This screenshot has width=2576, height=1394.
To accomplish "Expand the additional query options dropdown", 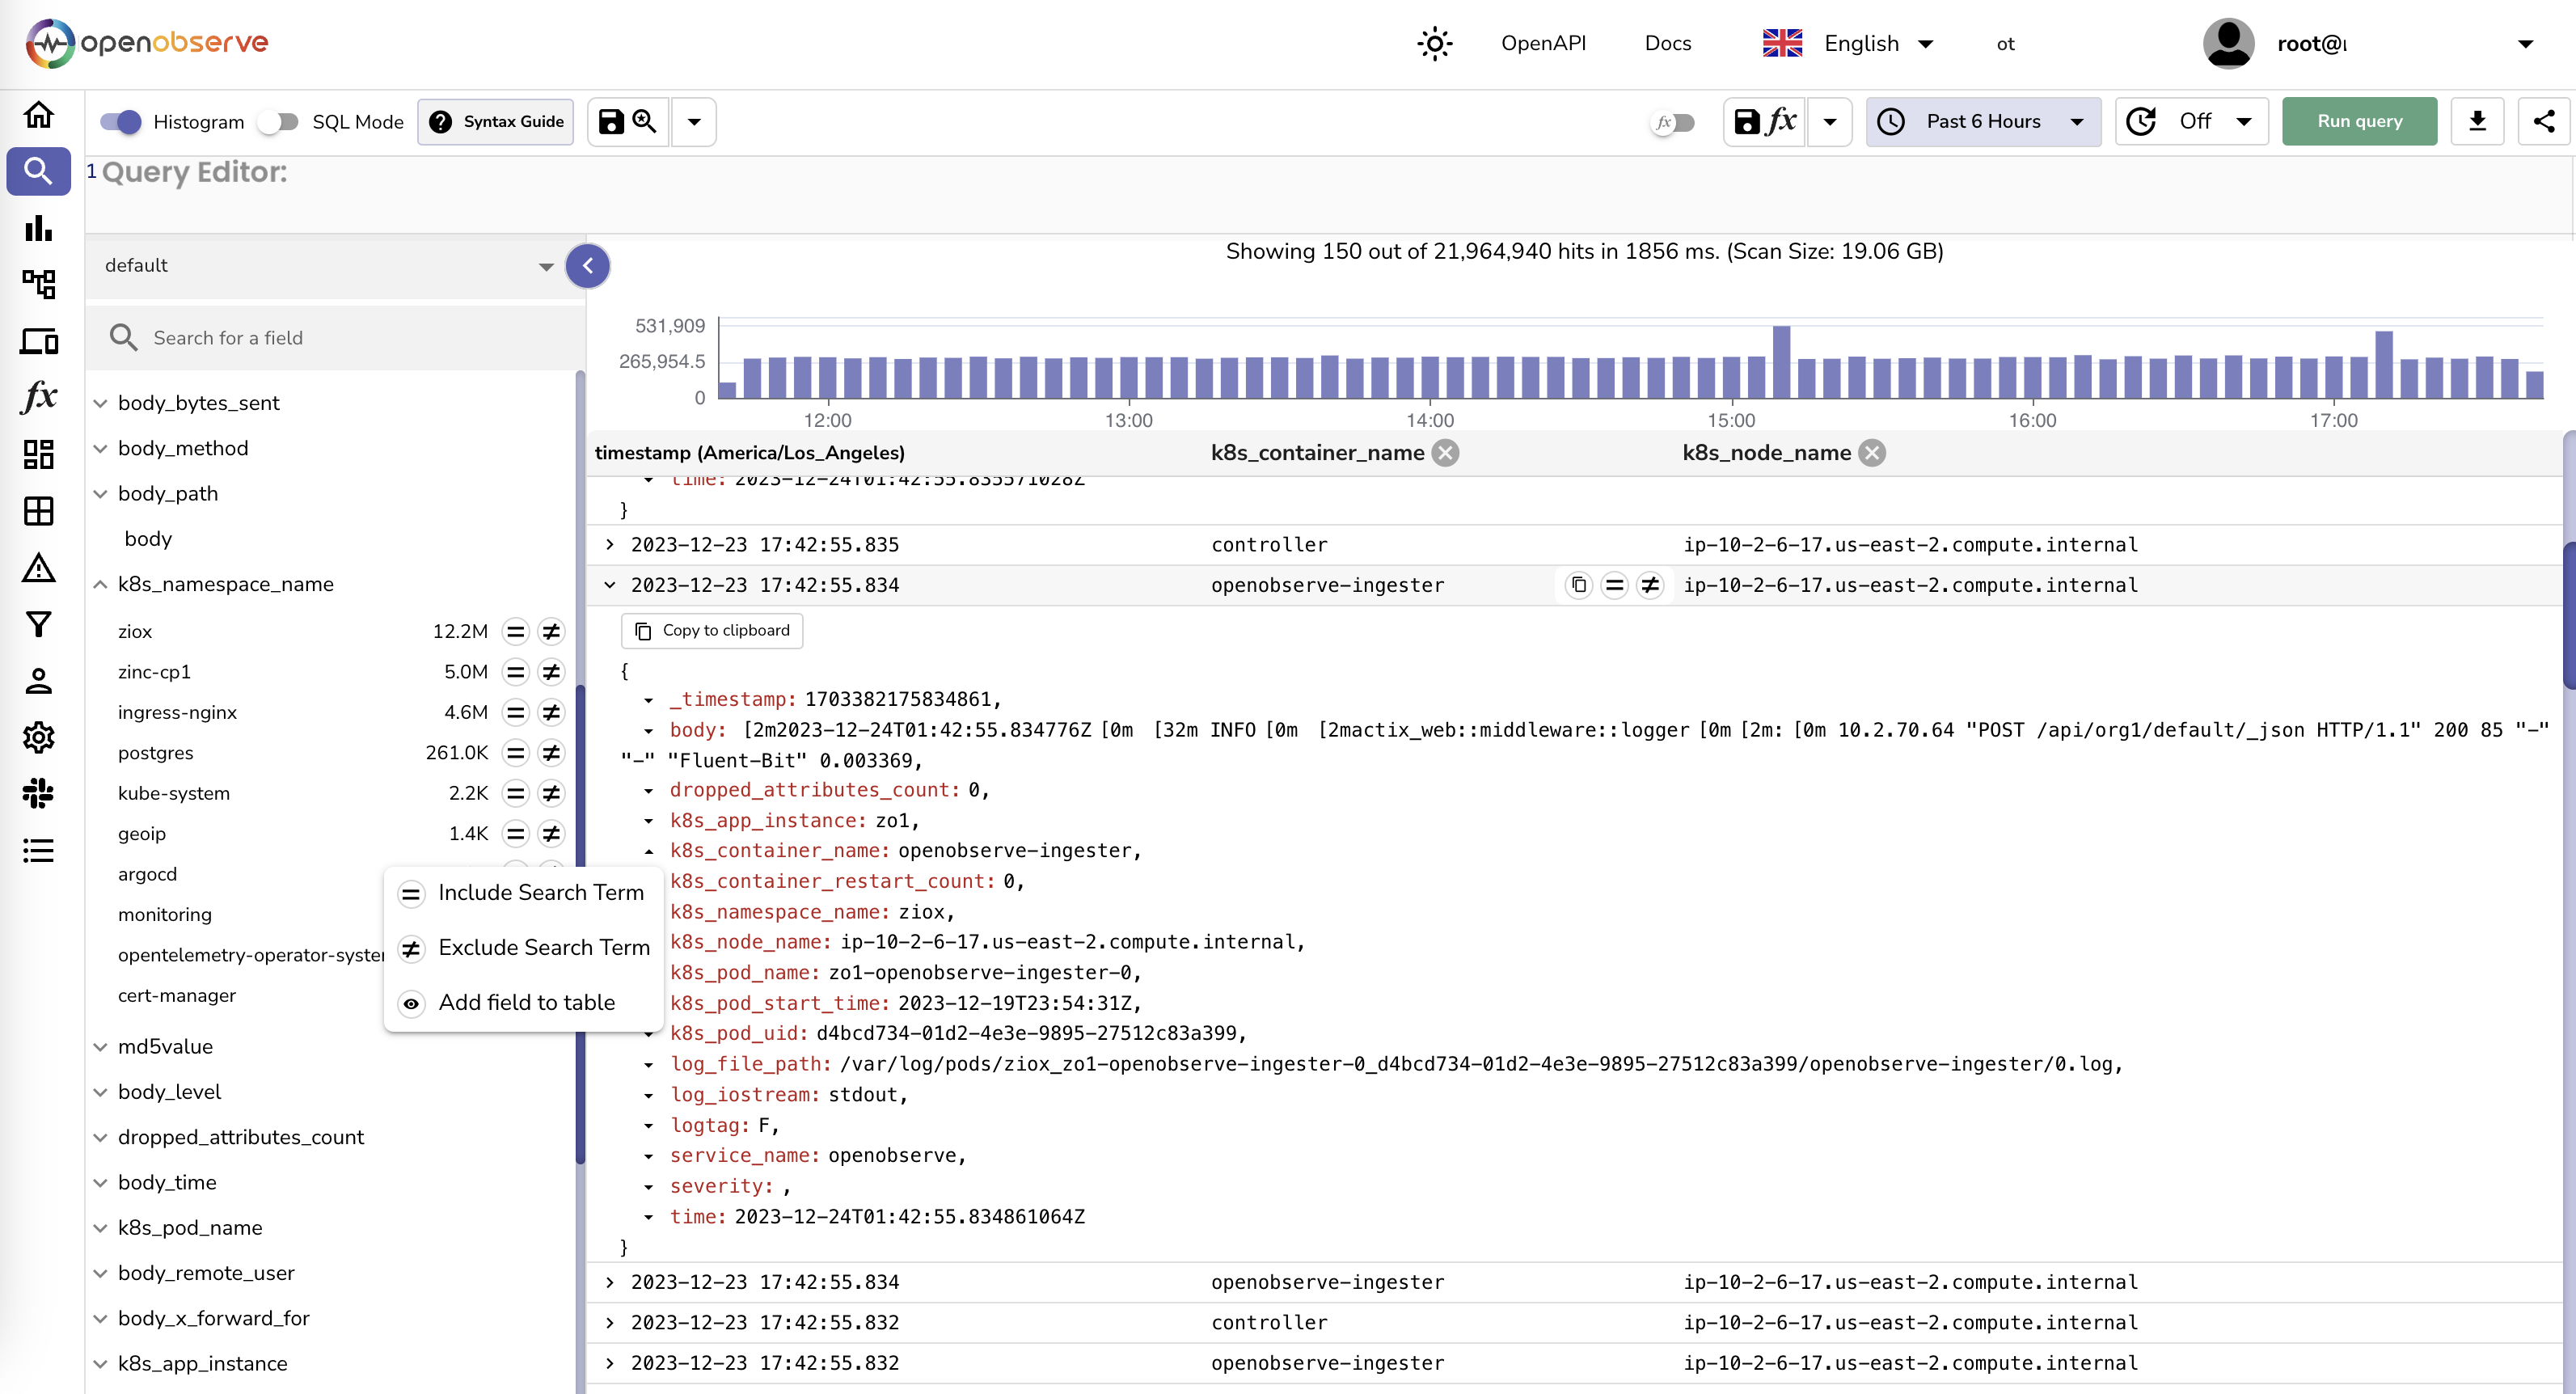I will coord(695,122).
